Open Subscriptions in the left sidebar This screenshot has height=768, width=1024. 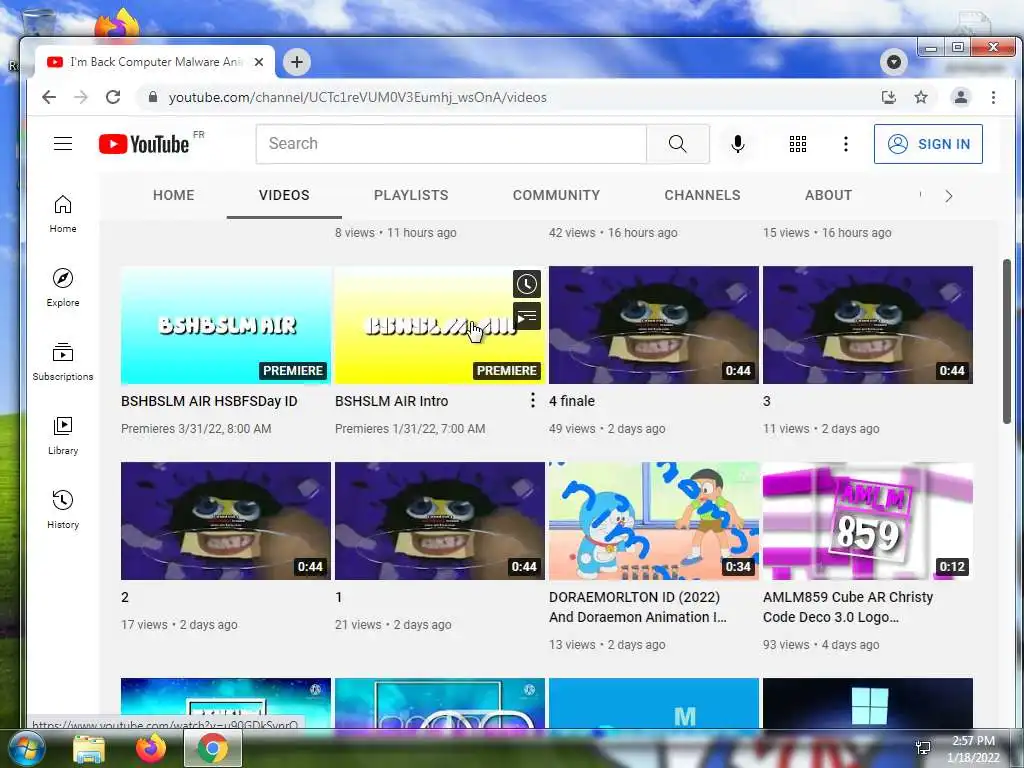[x=63, y=361]
